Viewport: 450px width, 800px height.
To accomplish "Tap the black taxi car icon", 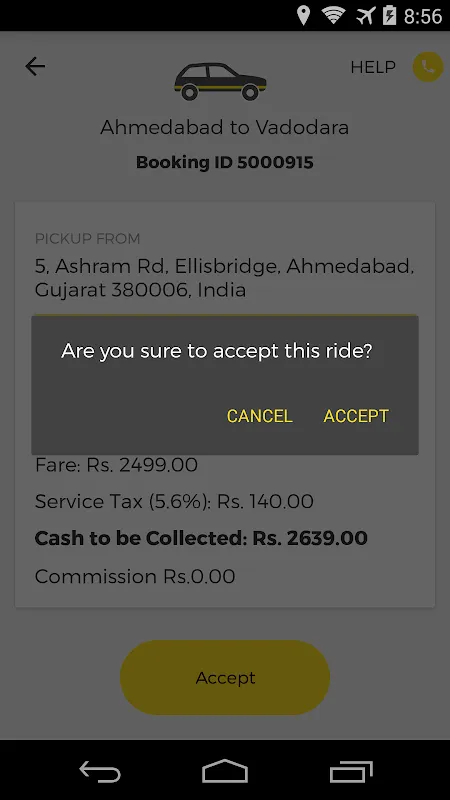I will pyautogui.click(x=220, y=81).
